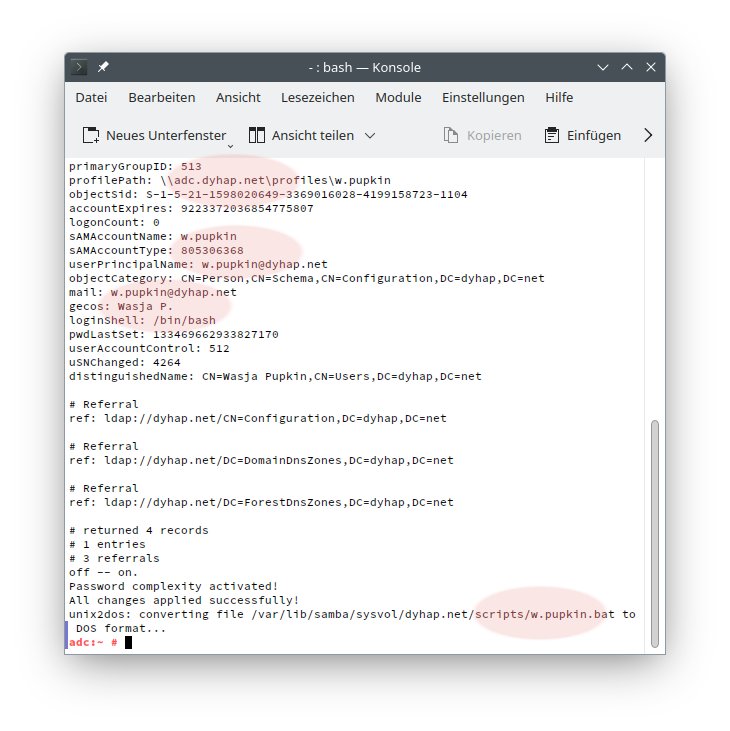
Task: Open the Module menu
Action: pyautogui.click(x=398, y=97)
